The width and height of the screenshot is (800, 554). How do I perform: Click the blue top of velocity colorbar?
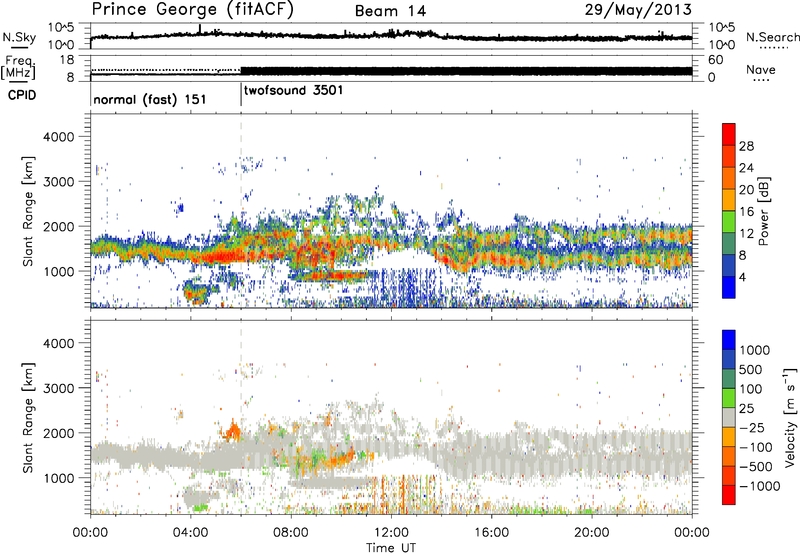729,340
